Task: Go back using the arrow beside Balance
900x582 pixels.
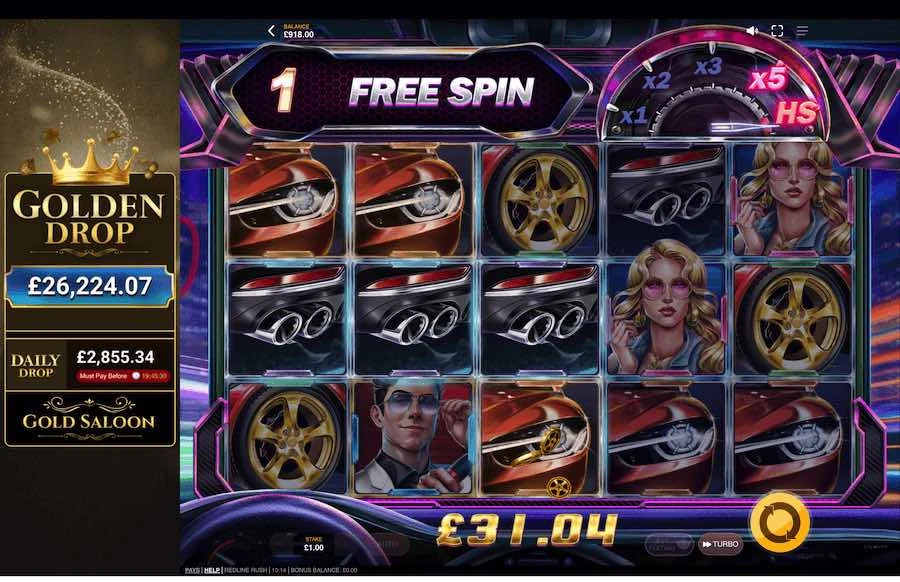Action: (271, 31)
